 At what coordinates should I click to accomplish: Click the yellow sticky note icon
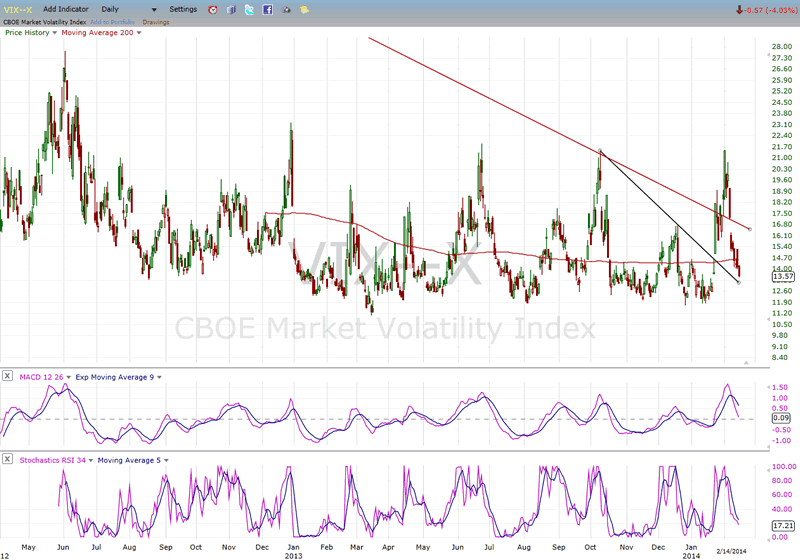tap(304, 10)
